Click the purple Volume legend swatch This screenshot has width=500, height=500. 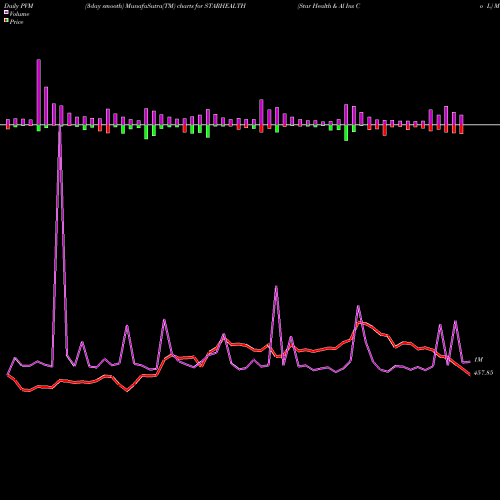point(6,12)
